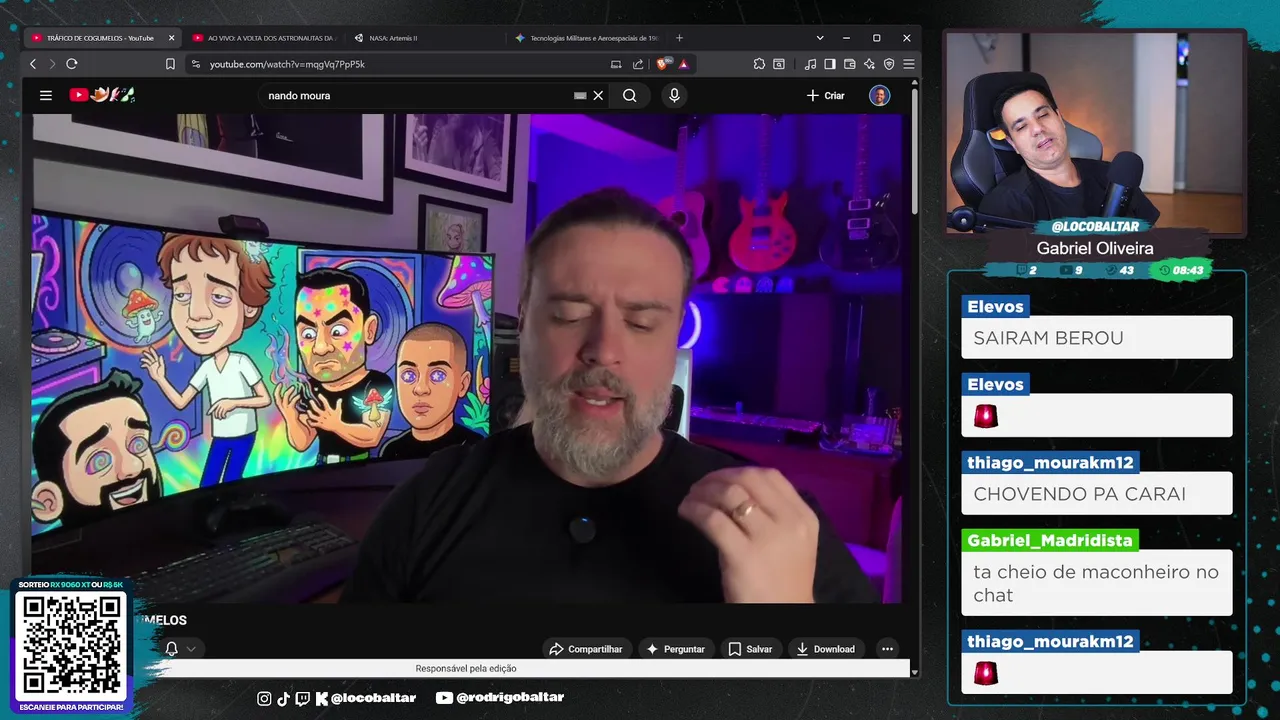Click ta cheio de maconheiro chat message
The width and height of the screenshot is (1280, 720).
(x=1096, y=583)
